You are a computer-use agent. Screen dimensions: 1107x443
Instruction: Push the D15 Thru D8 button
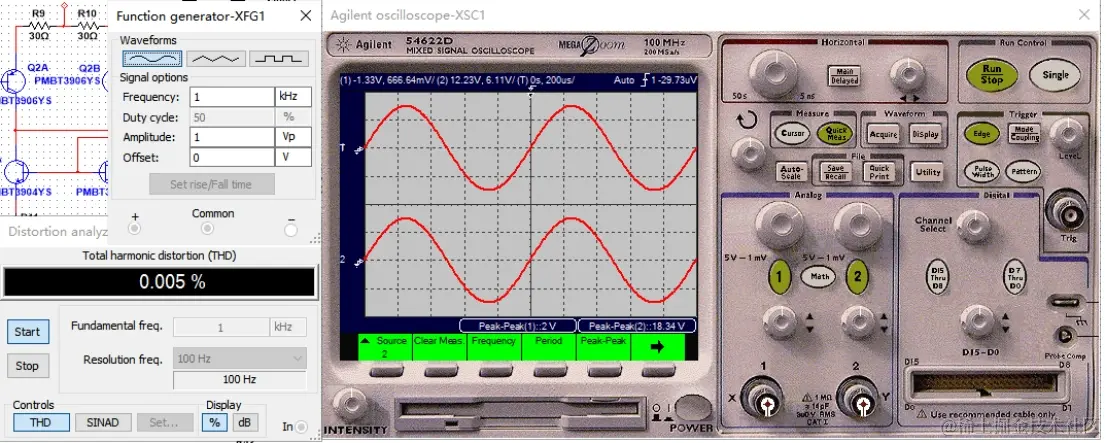(x=938, y=276)
